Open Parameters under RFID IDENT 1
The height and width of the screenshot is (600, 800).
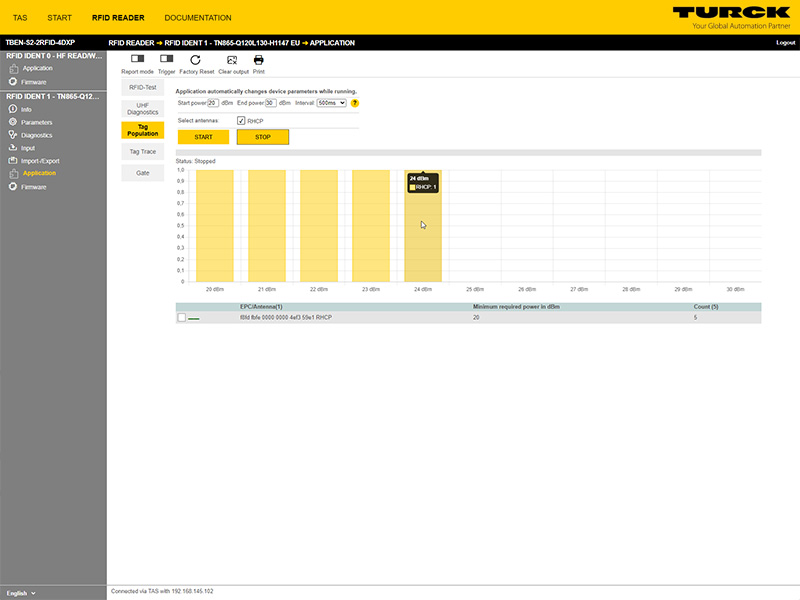(36, 122)
